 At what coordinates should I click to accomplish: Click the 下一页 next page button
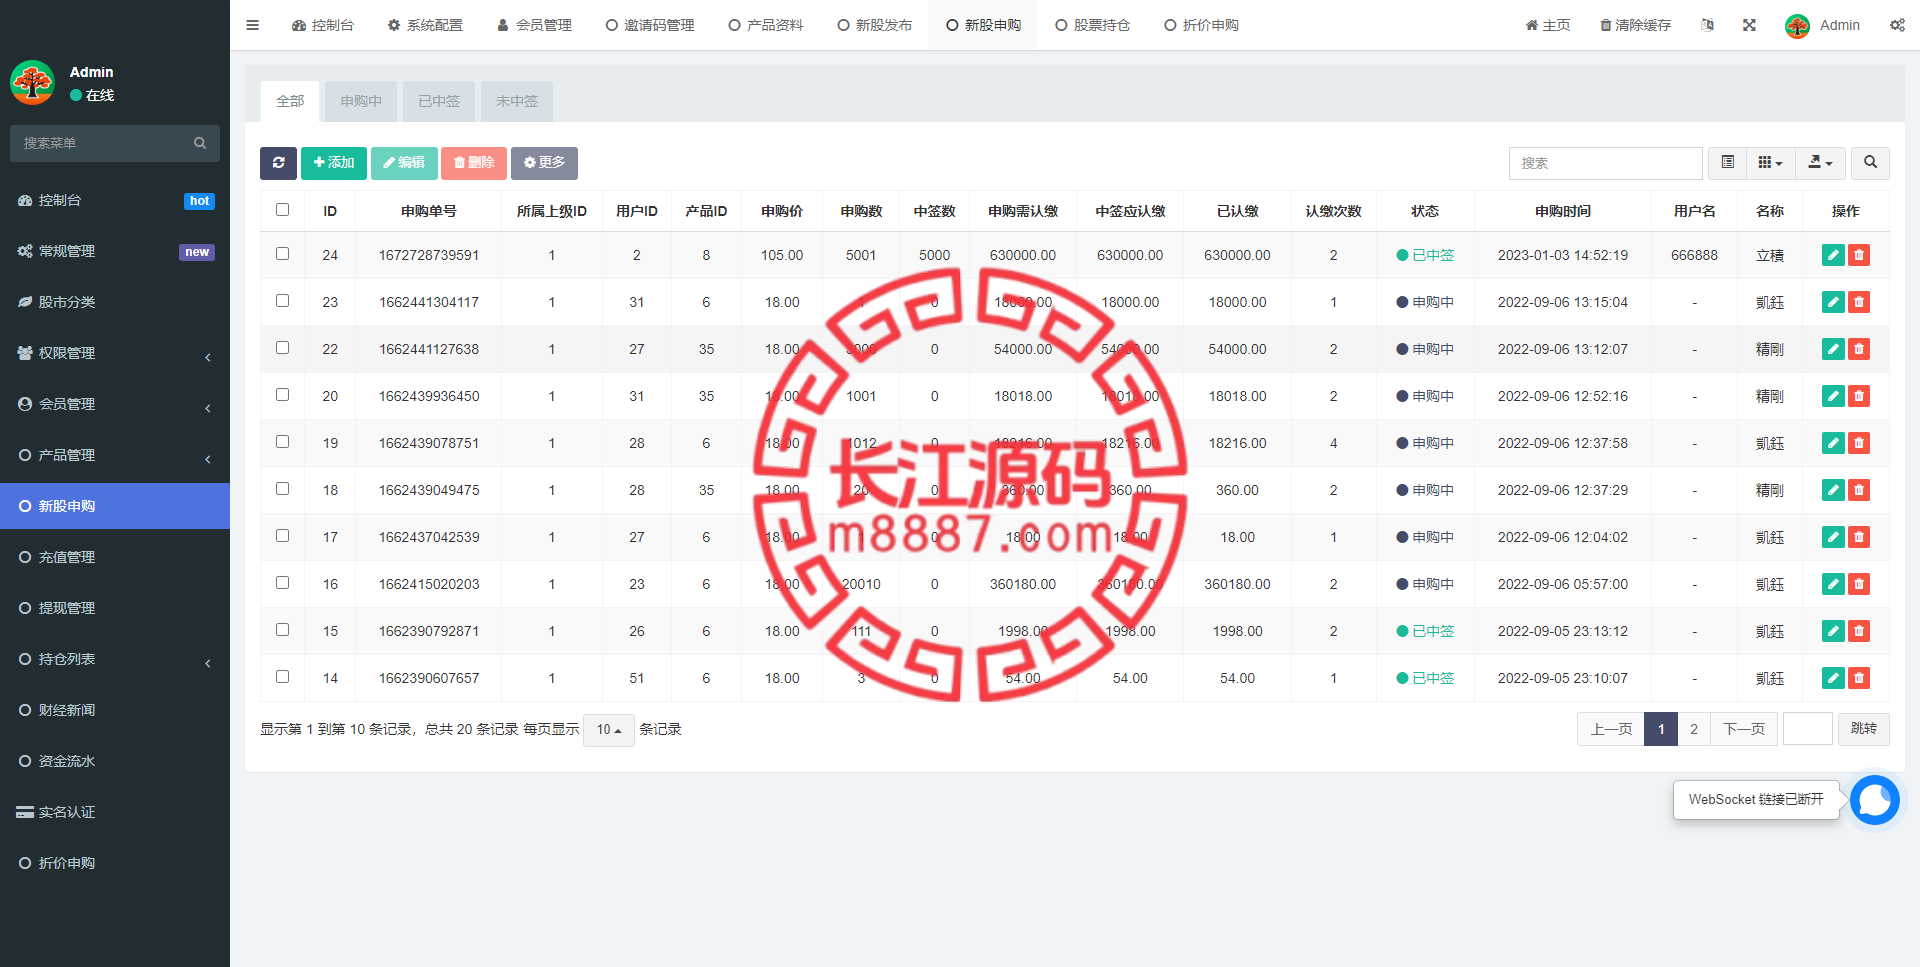(1744, 729)
